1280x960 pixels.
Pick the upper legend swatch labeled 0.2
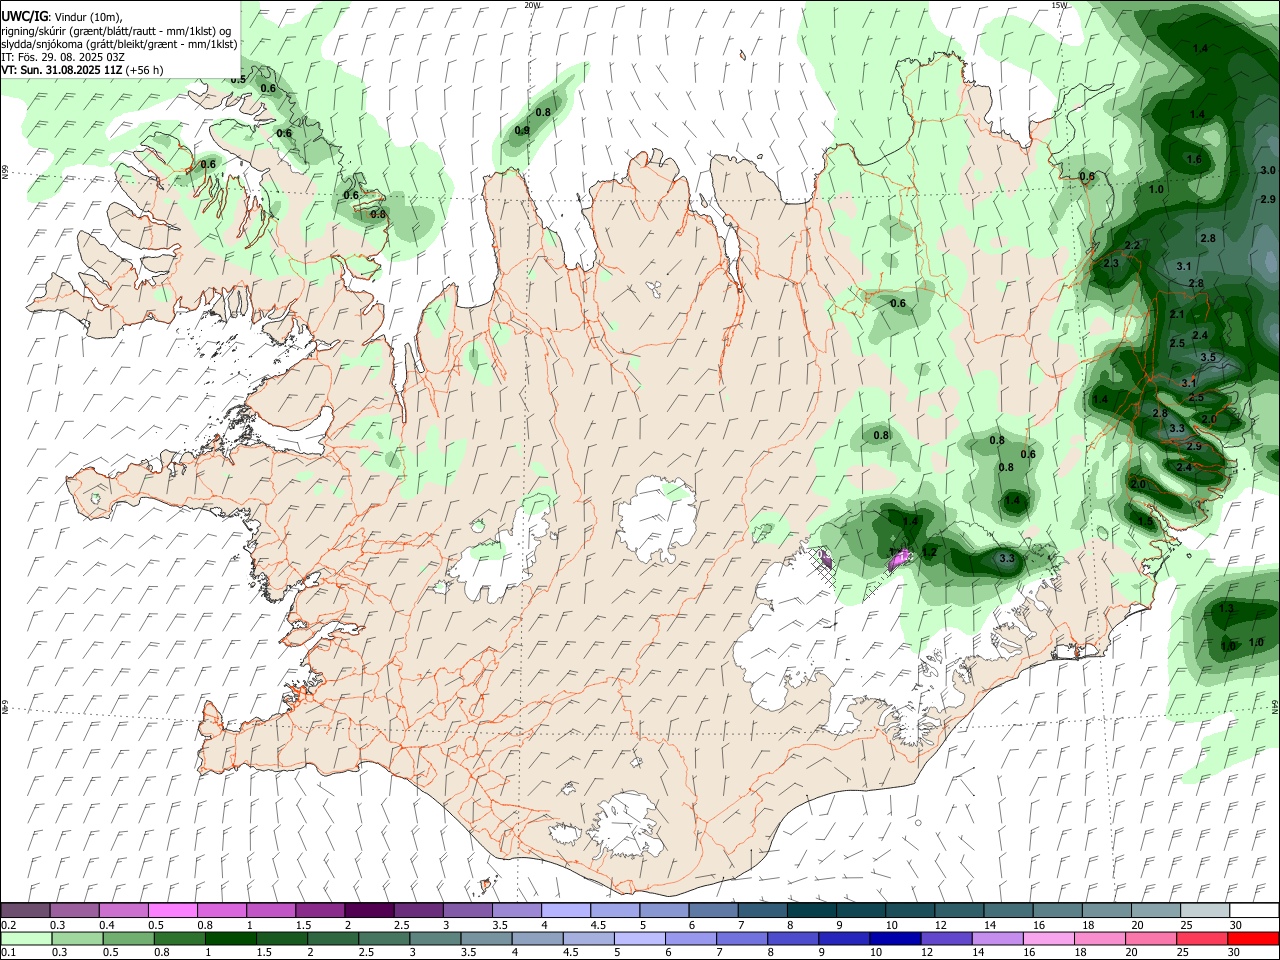click(25, 910)
